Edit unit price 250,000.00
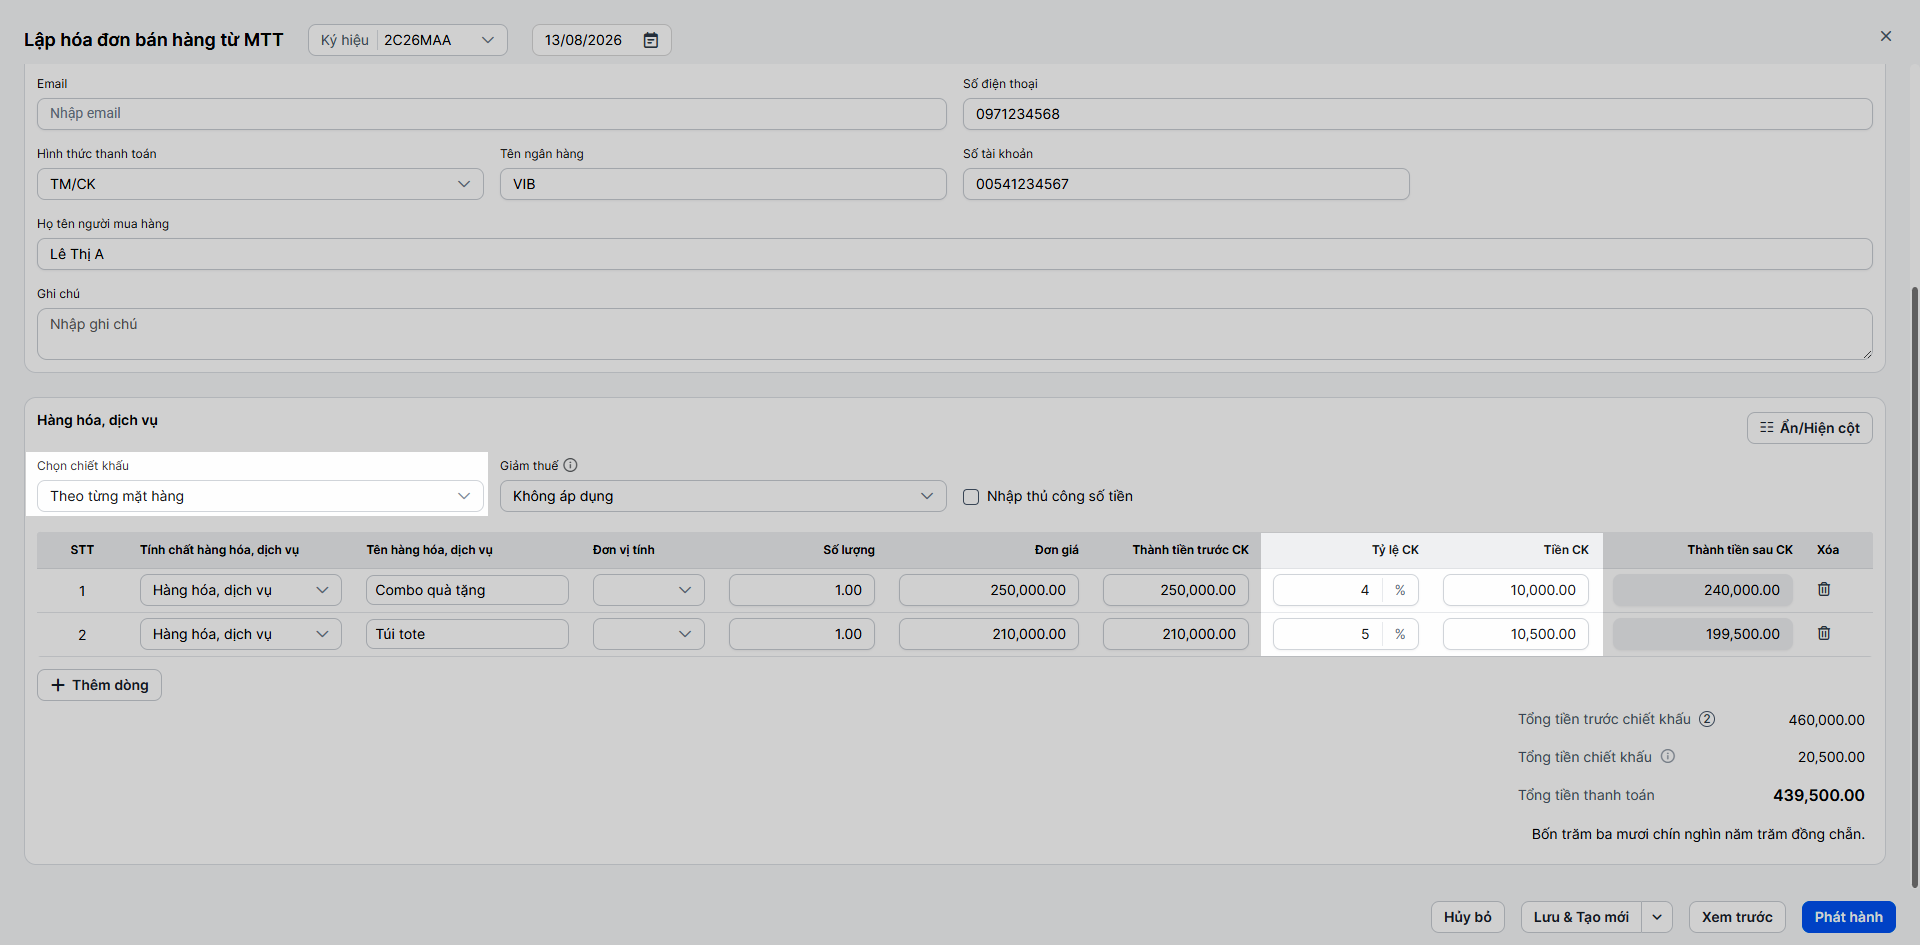 (989, 590)
